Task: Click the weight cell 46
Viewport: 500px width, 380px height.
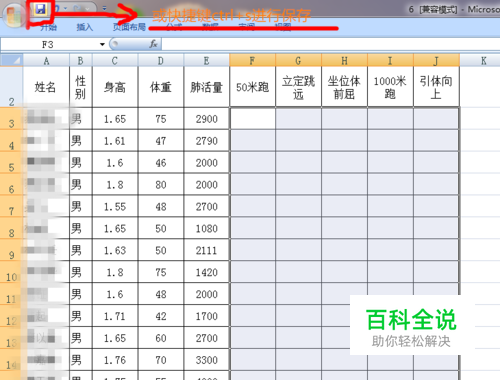Action: [161, 162]
